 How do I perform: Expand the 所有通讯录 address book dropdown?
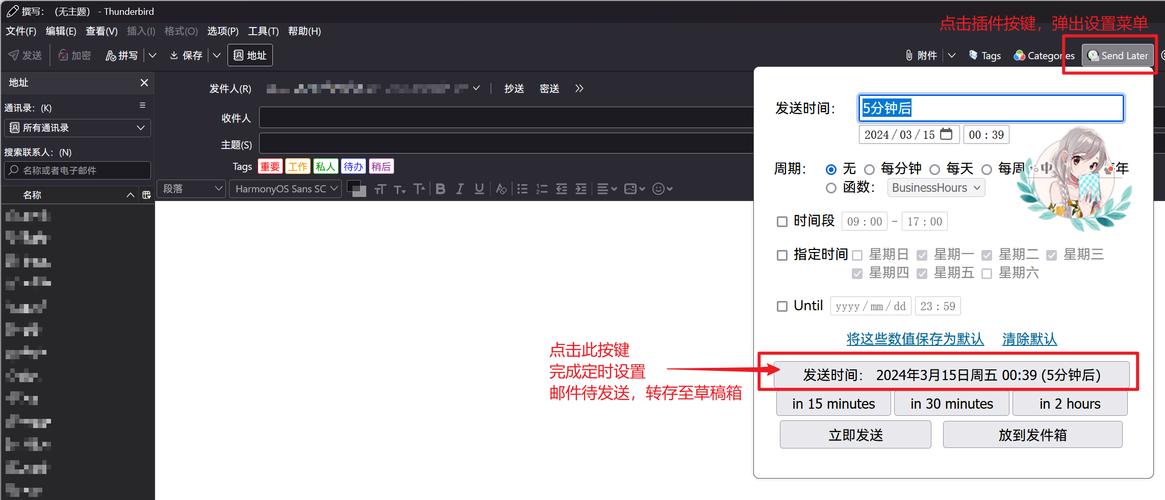click(77, 128)
